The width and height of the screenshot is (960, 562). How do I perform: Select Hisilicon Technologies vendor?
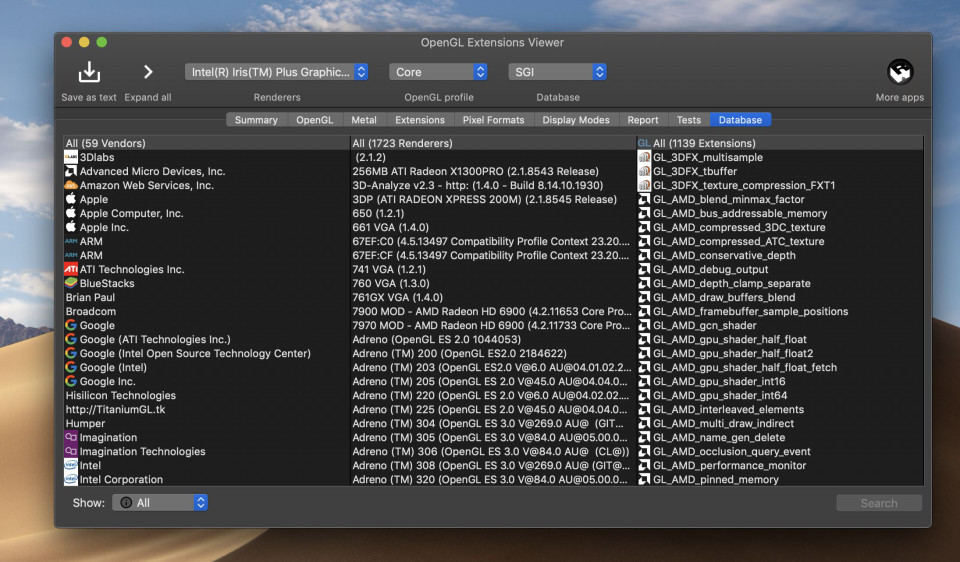tap(206, 395)
